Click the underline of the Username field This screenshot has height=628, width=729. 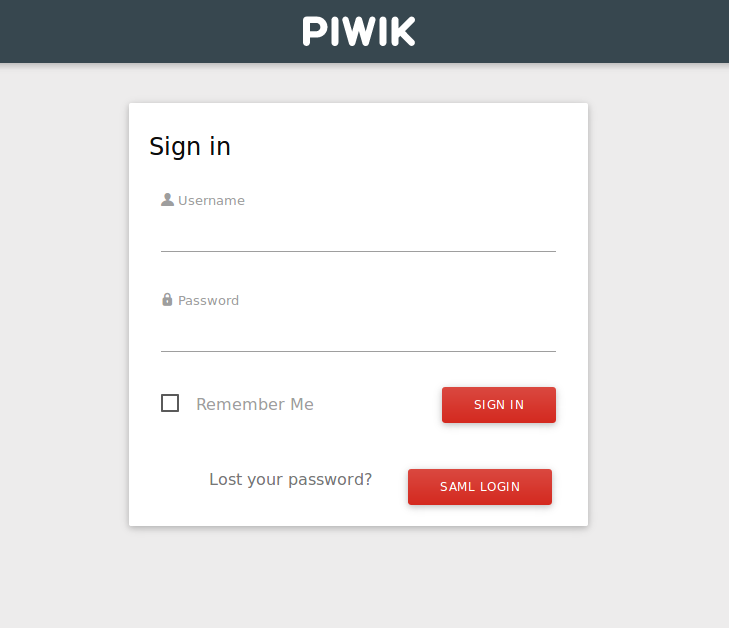tap(358, 251)
